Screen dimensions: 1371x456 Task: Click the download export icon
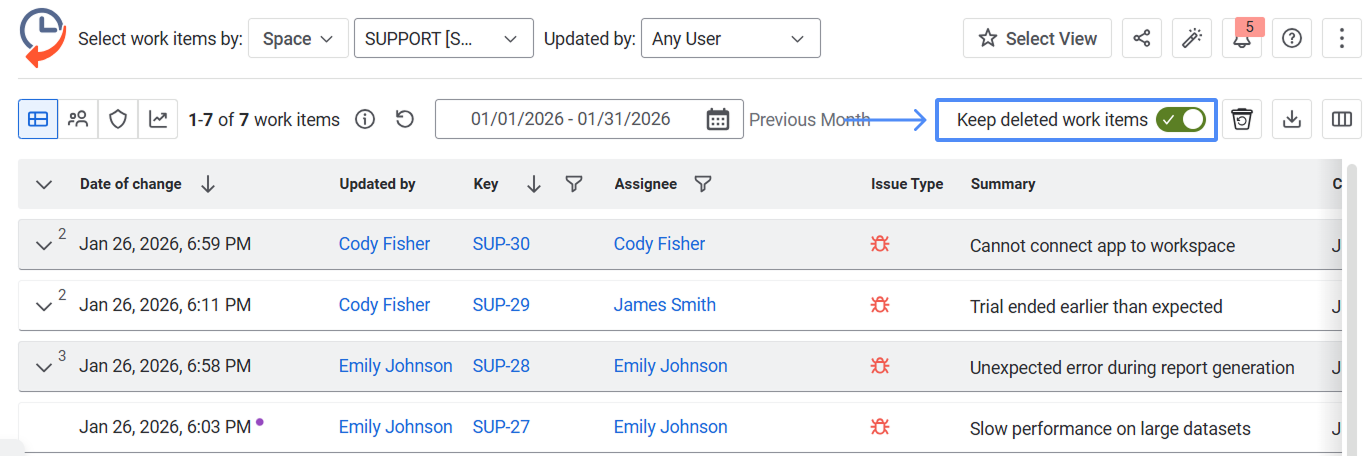point(1291,120)
